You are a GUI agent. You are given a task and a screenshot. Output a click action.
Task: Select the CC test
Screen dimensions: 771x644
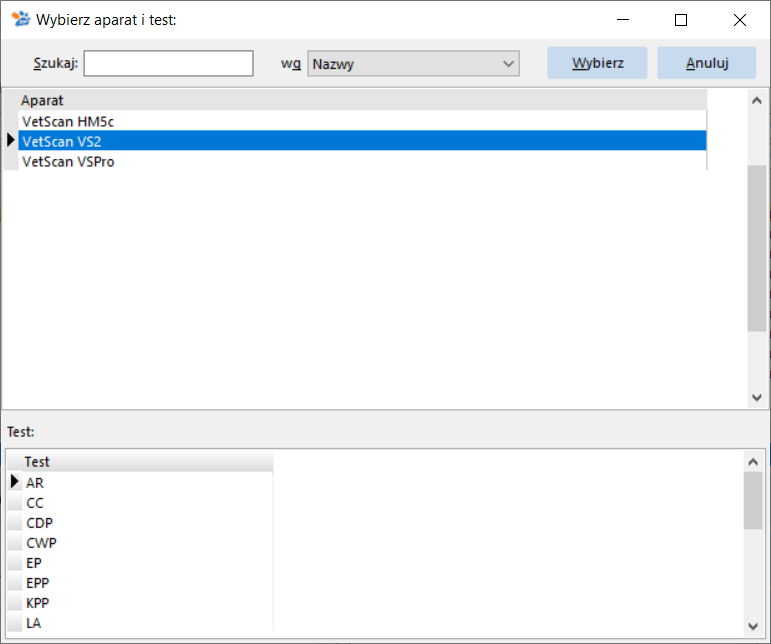tap(148, 503)
